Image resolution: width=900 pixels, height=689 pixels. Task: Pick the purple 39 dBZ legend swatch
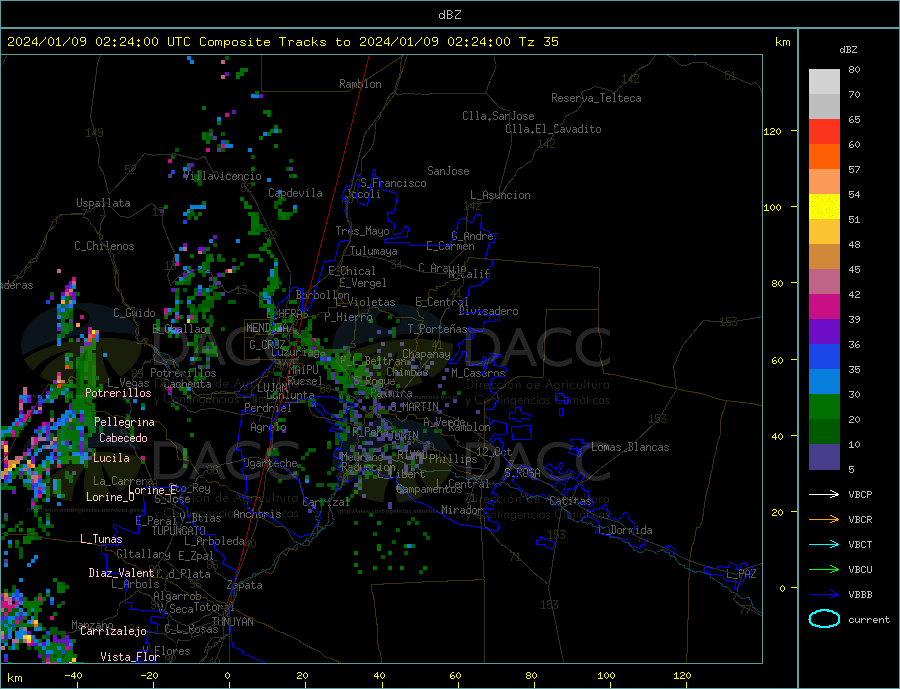(x=824, y=331)
